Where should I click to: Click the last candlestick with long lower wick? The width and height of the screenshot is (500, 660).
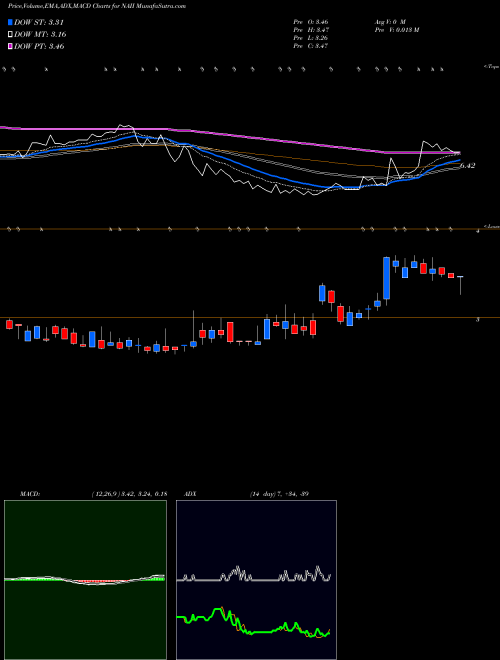click(x=460, y=285)
